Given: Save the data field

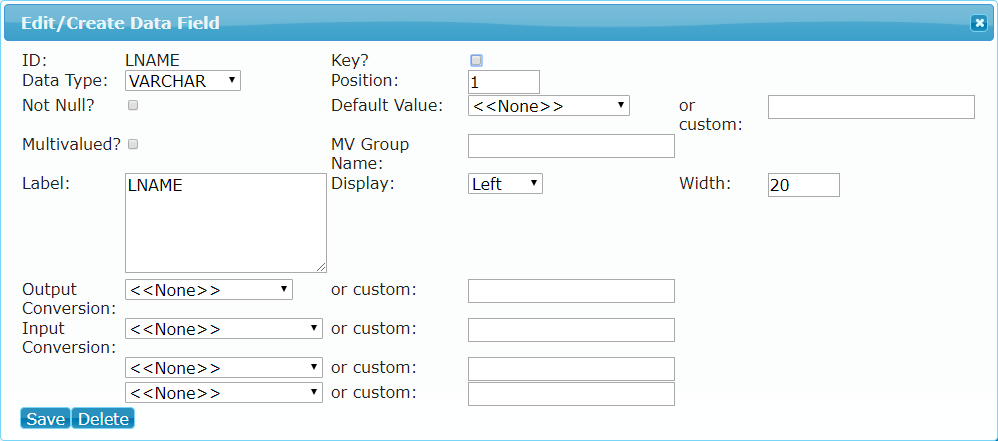Looking at the screenshot, I should click(x=46, y=419).
